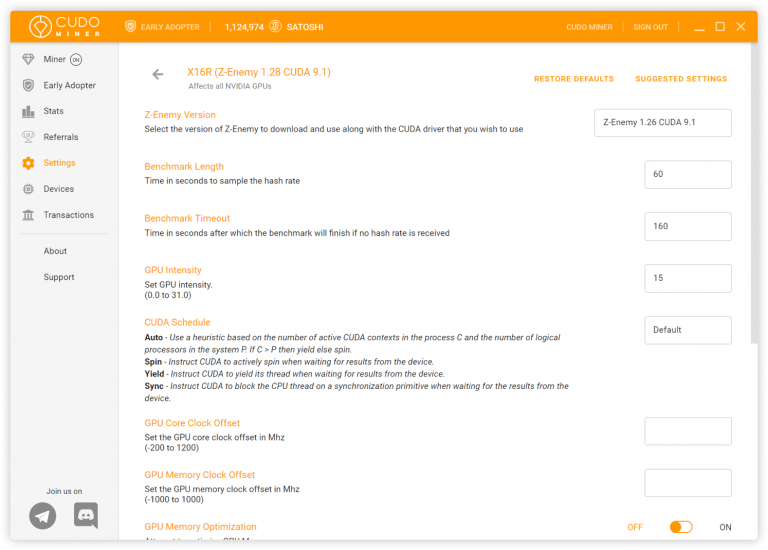Apply Suggested Settings
The width and height of the screenshot is (768, 550).
681,79
